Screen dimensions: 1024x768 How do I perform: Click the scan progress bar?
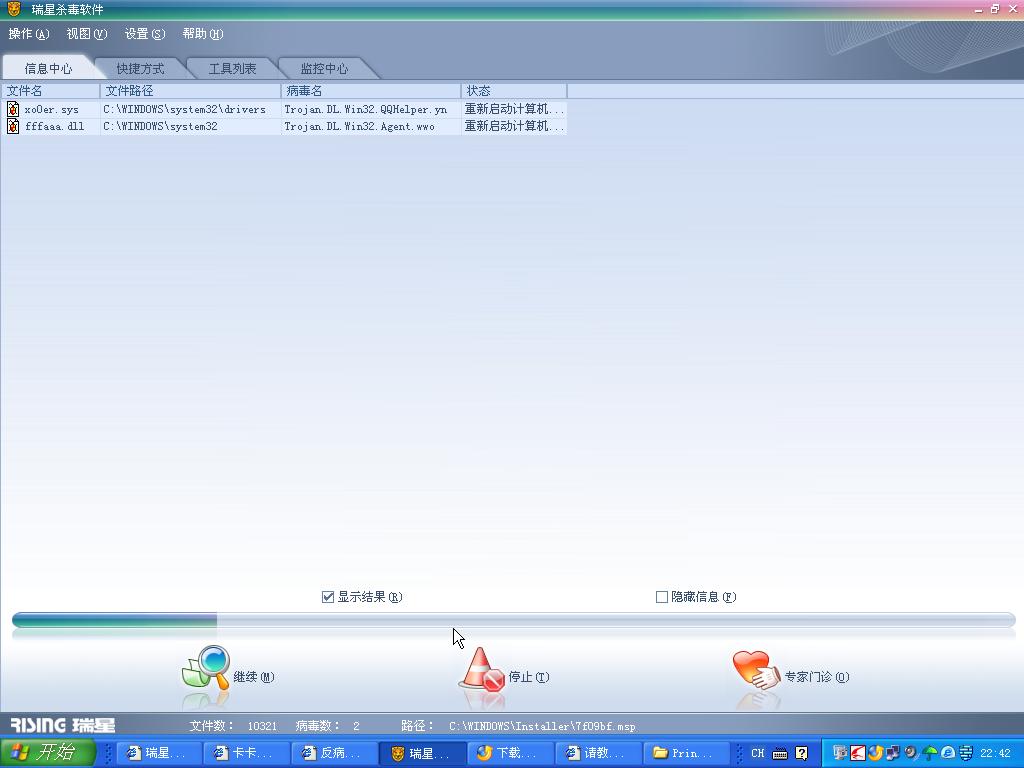(x=513, y=620)
